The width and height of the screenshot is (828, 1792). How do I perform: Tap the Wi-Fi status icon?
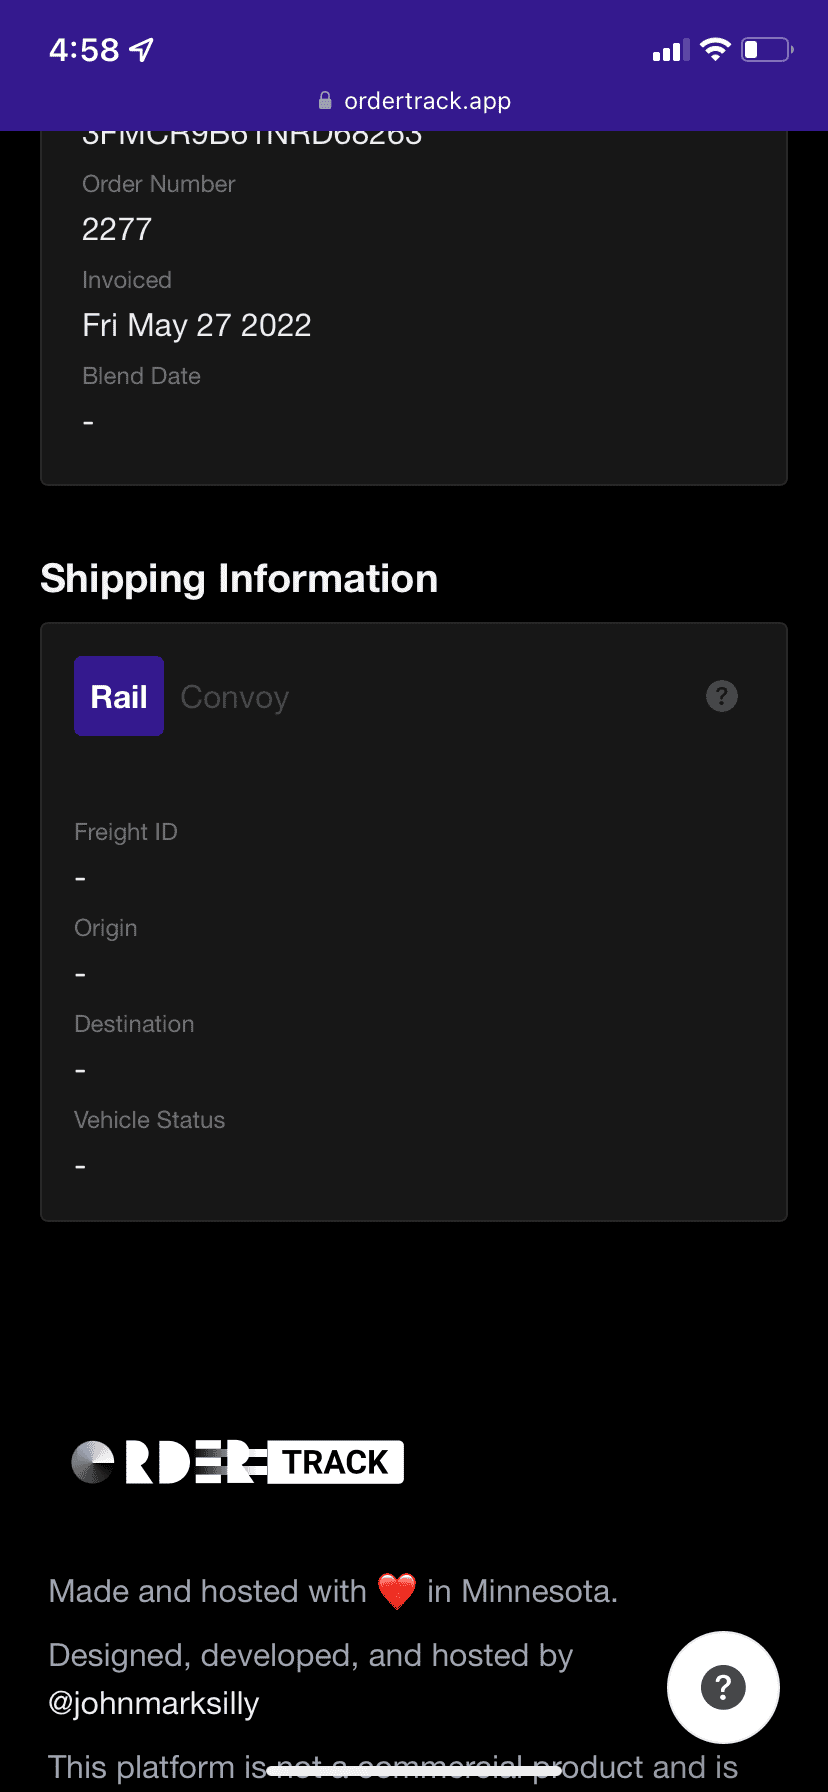coord(715,49)
